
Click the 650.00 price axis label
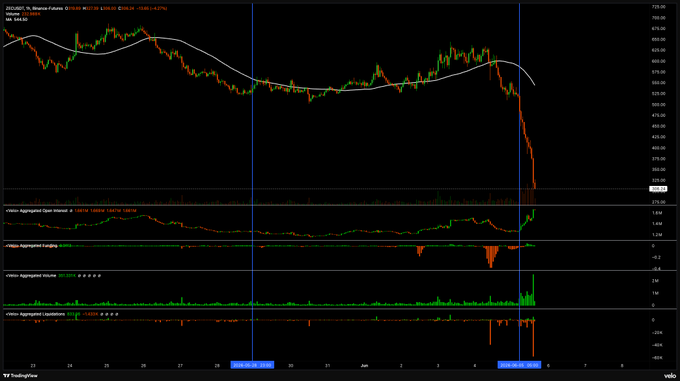pos(658,39)
